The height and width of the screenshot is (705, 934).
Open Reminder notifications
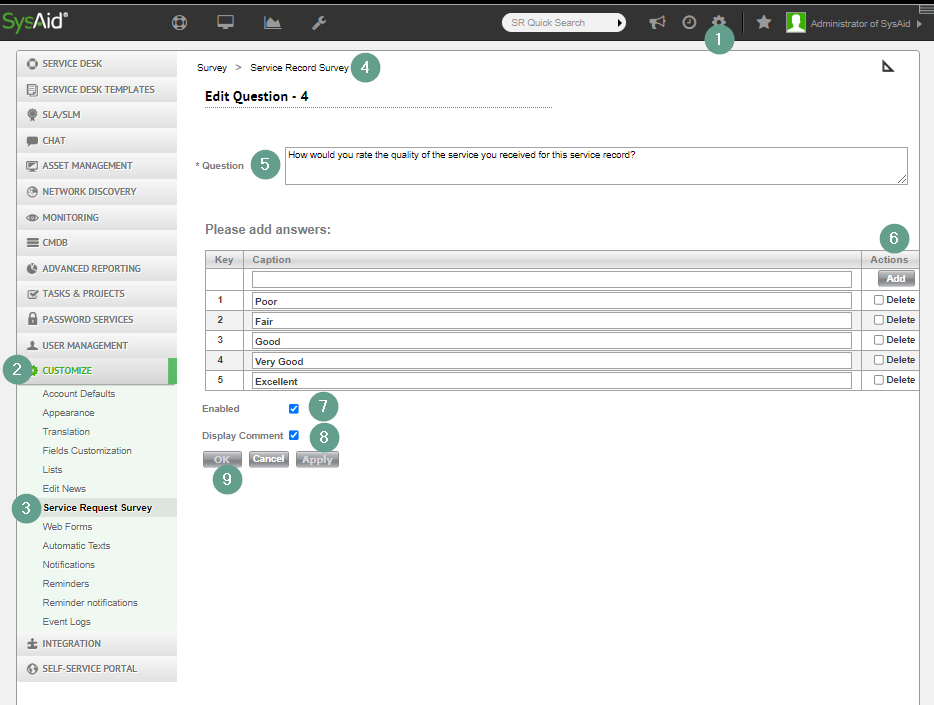(x=90, y=603)
